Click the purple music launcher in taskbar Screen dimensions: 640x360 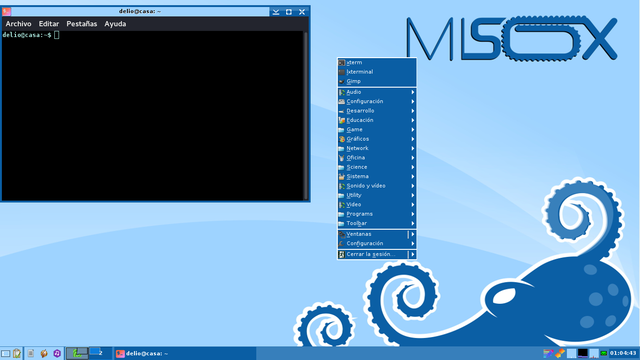coord(57,353)
